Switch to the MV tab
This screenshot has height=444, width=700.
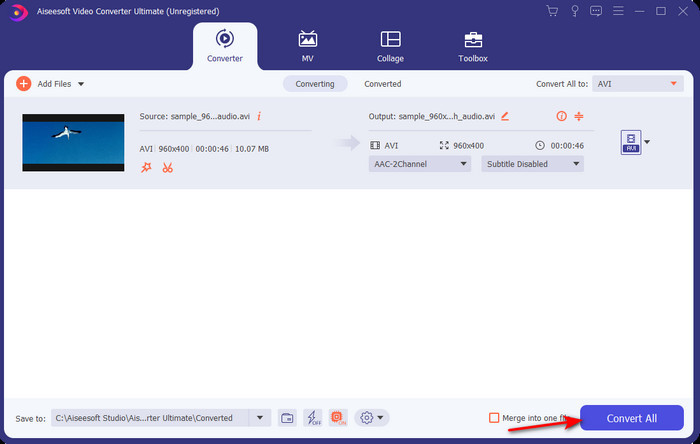coord(308,46)
